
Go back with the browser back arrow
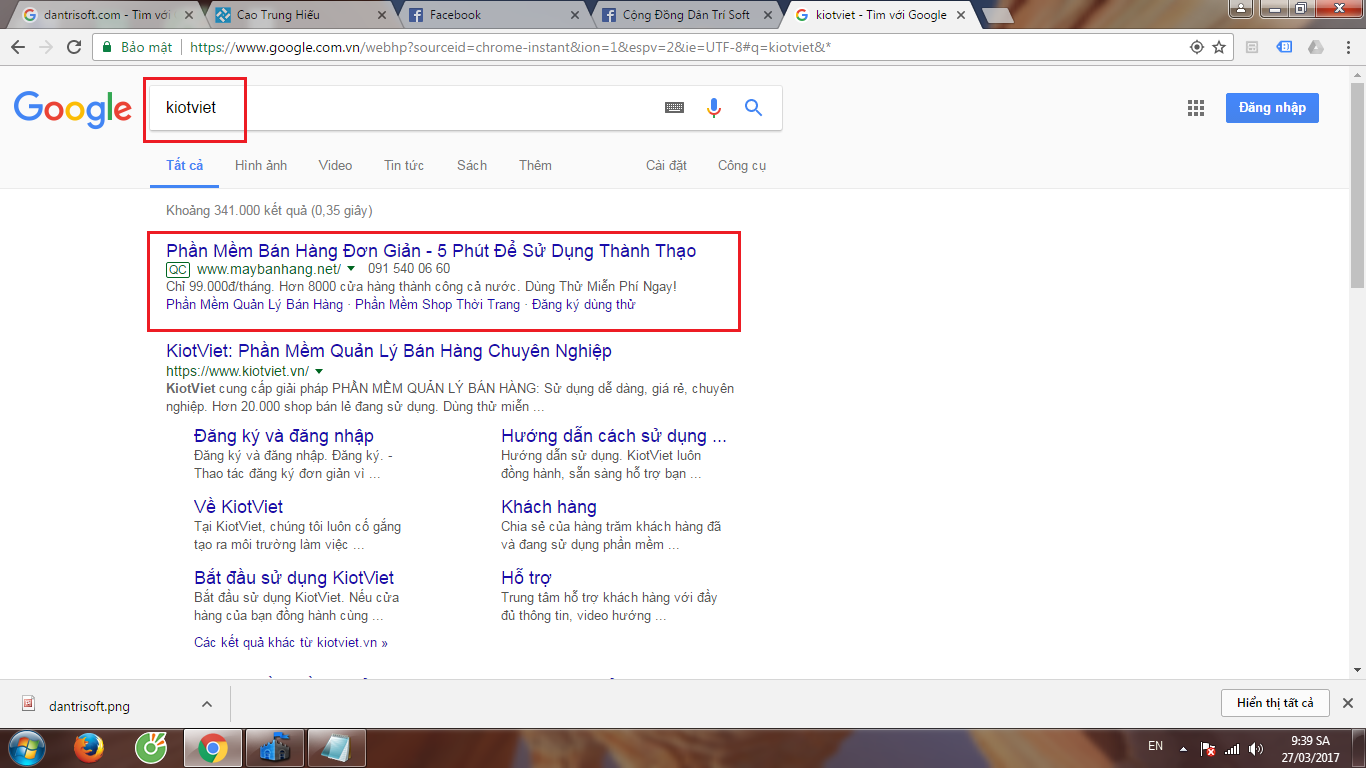pos(18,47)
